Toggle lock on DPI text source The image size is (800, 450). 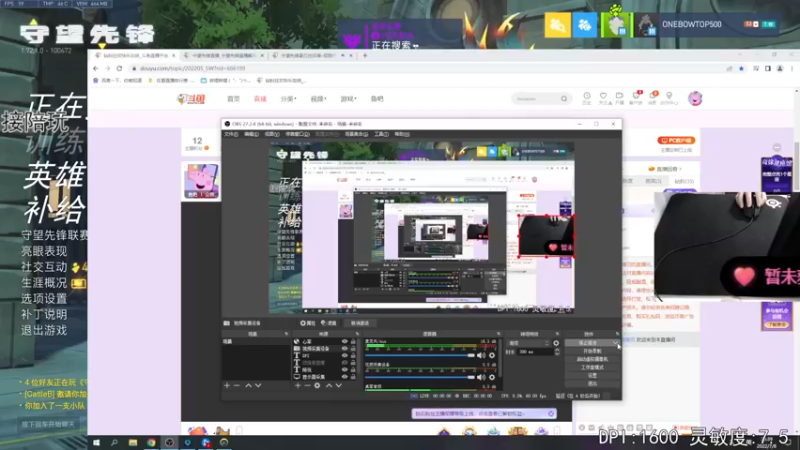(x=353, y=356)
